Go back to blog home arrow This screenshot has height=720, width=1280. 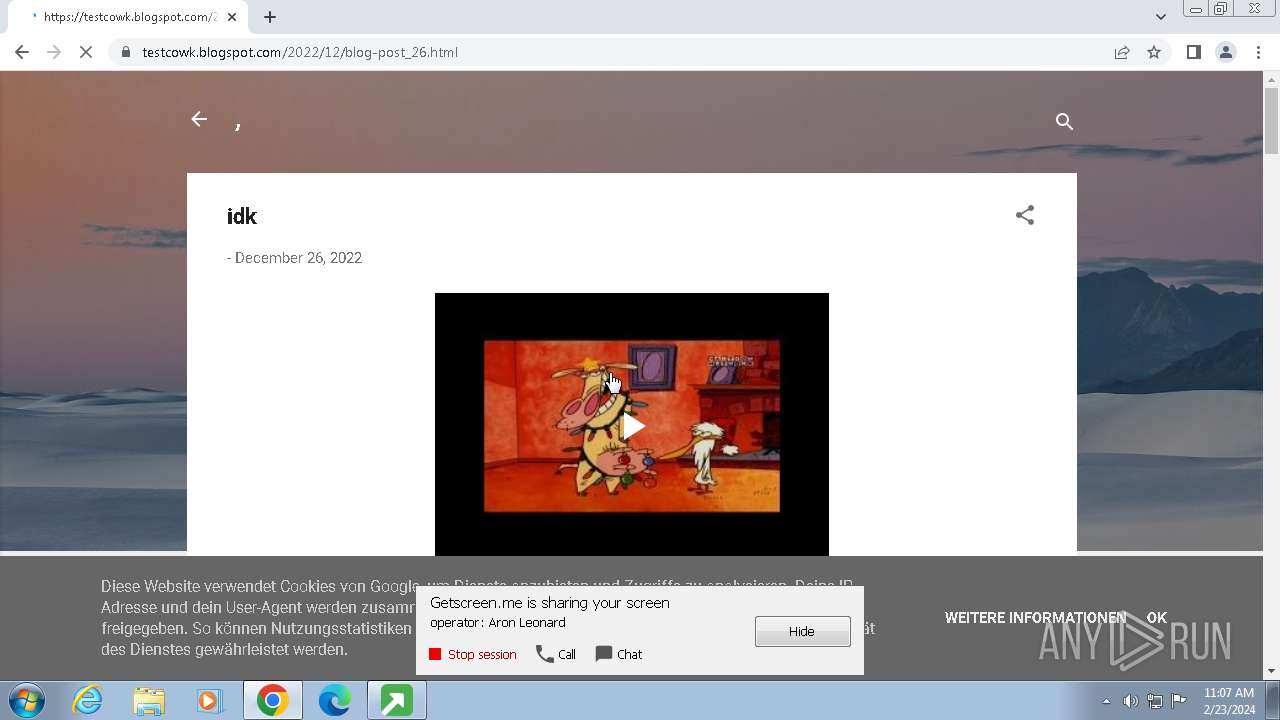(x=199, y=120)
